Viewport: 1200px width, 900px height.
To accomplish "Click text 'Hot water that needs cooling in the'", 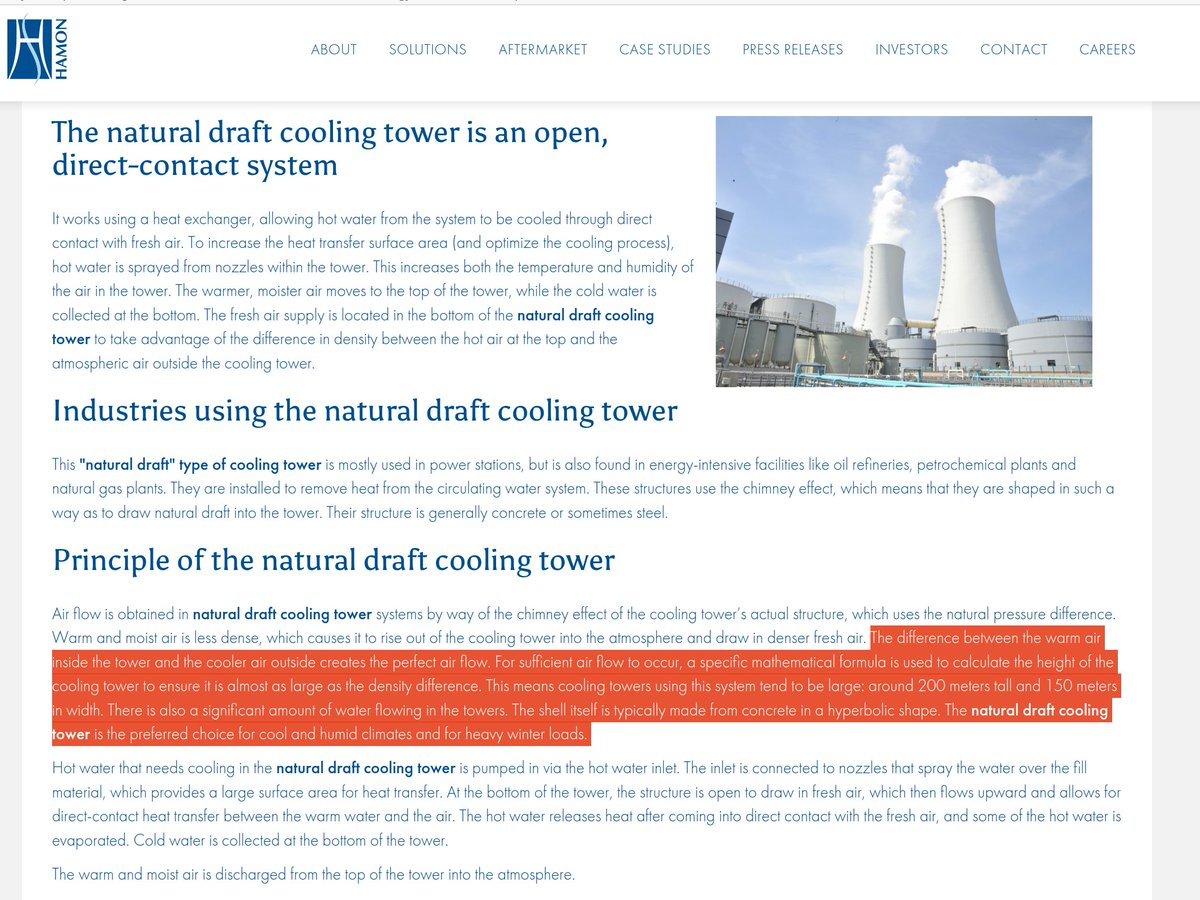I will (162, 768).
